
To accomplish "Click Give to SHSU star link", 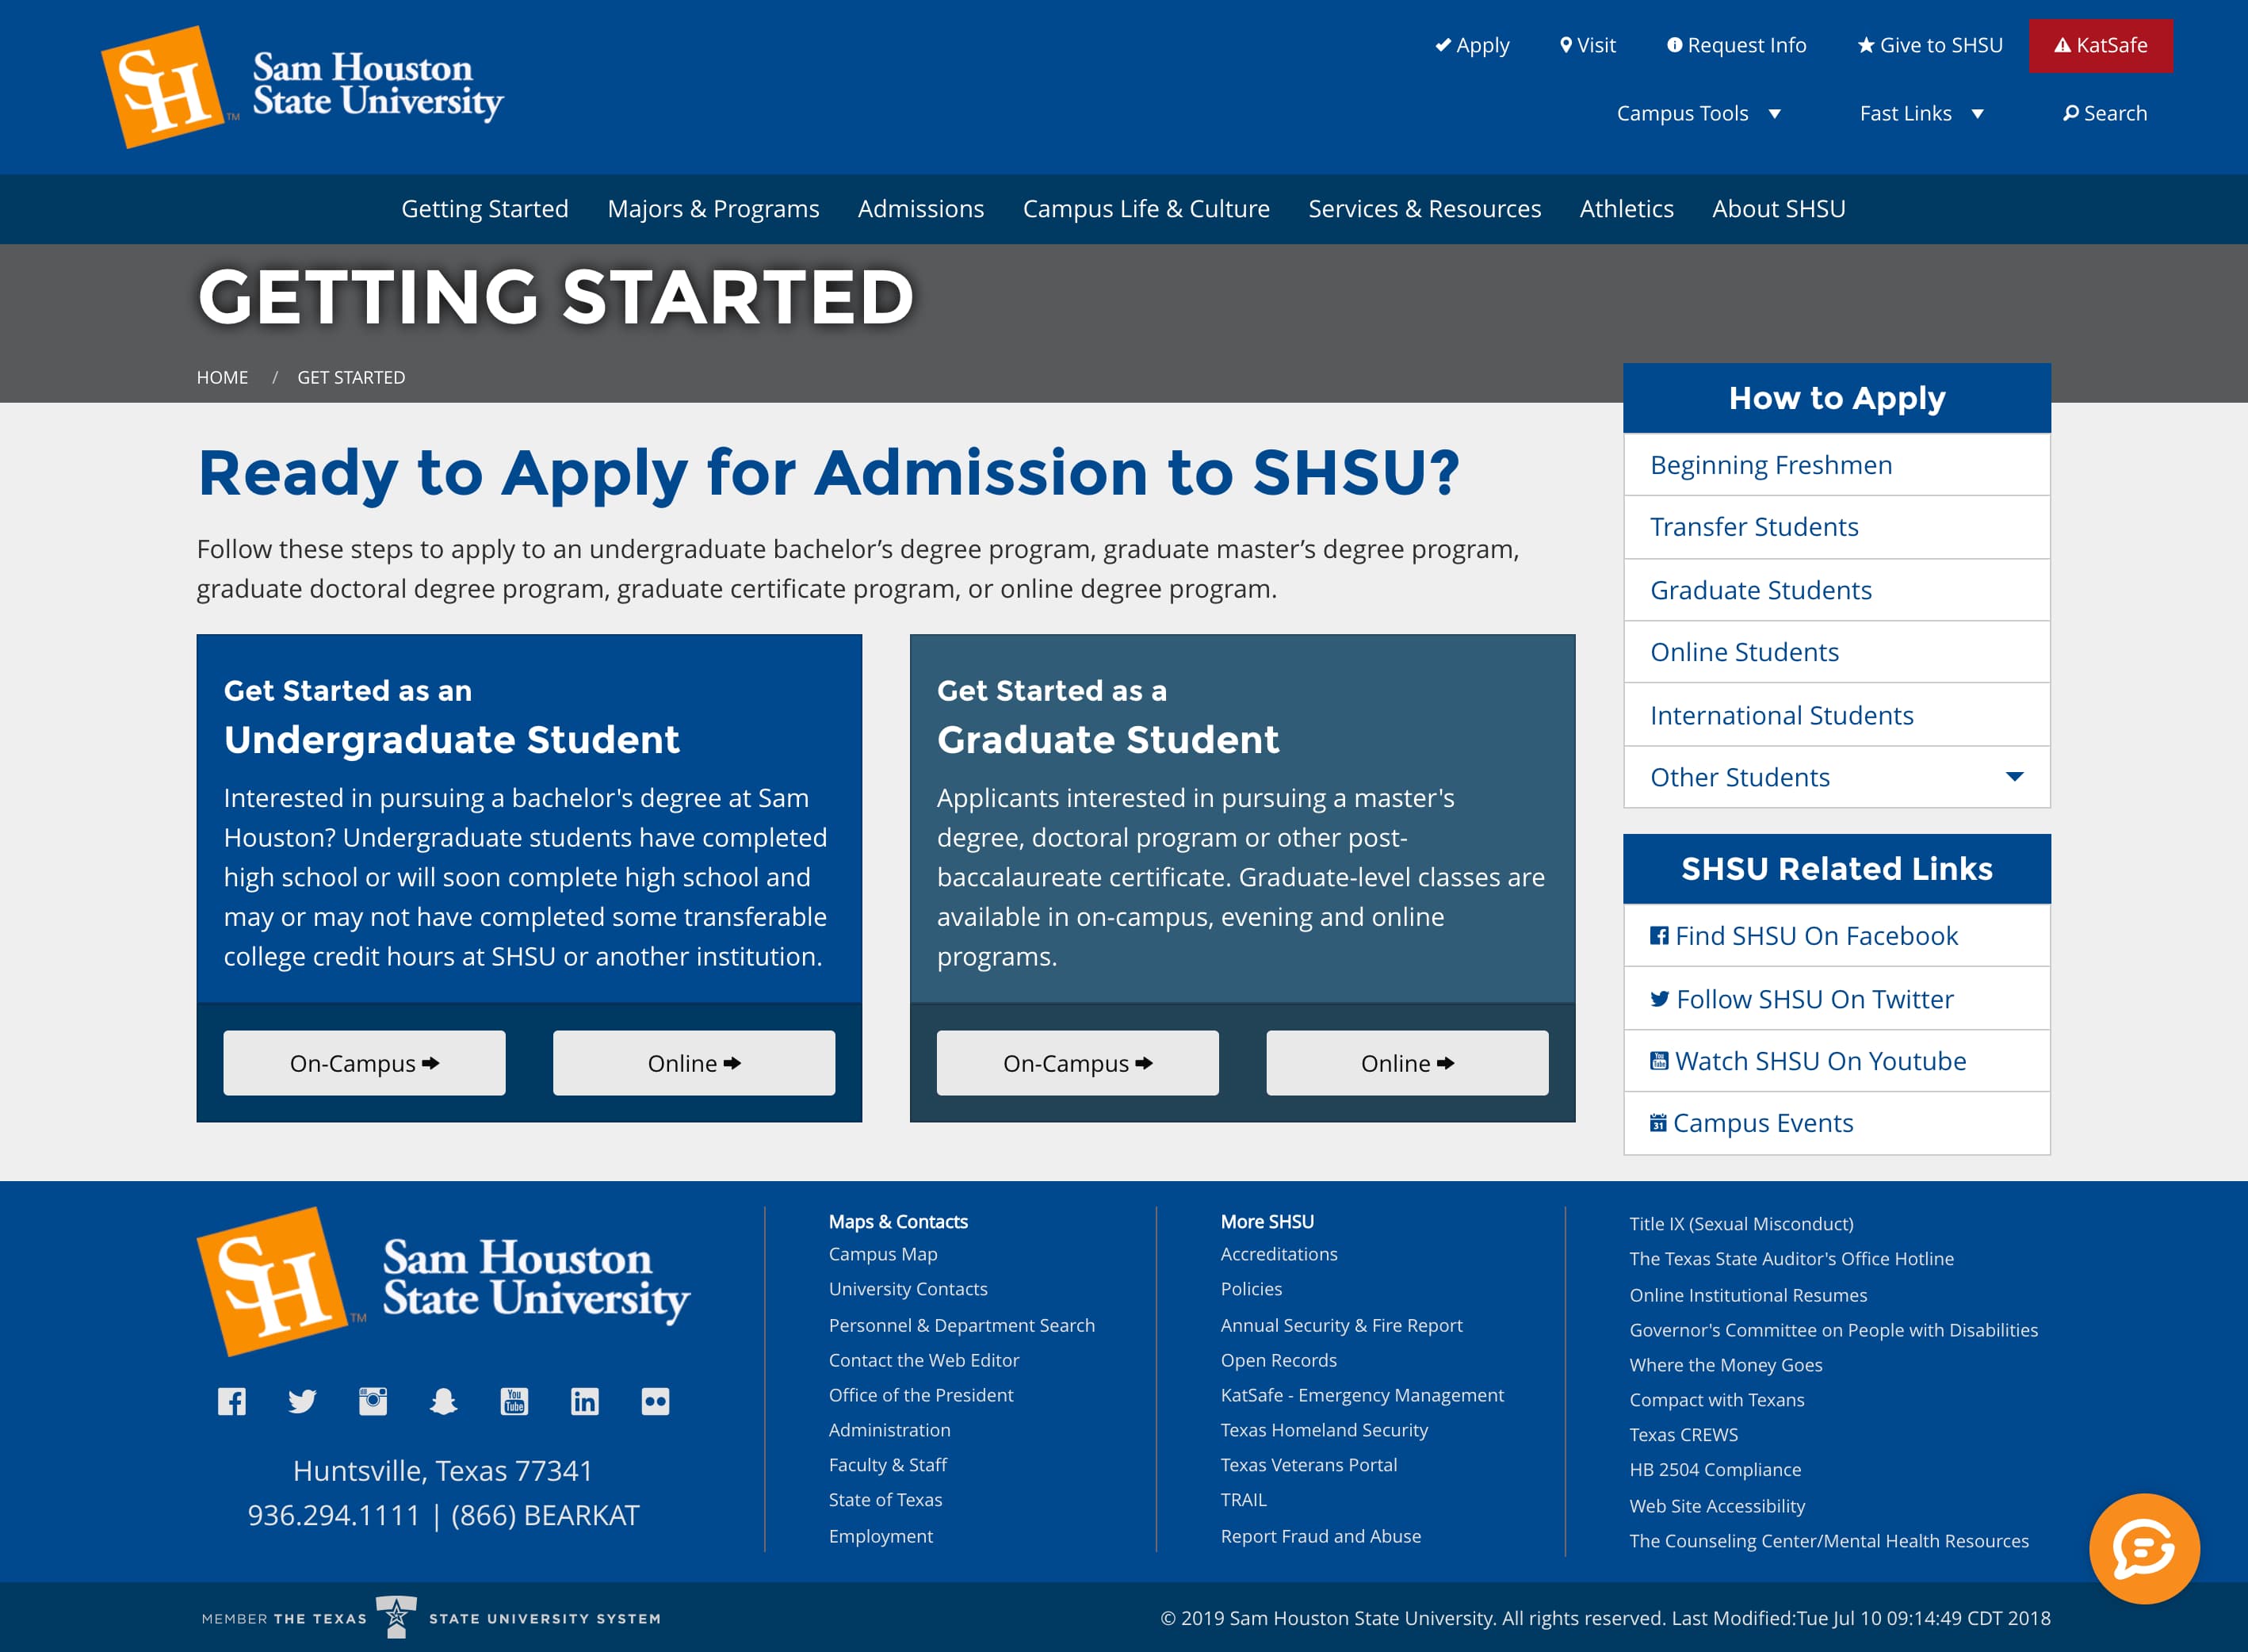I will click(x=1930, y=45).
